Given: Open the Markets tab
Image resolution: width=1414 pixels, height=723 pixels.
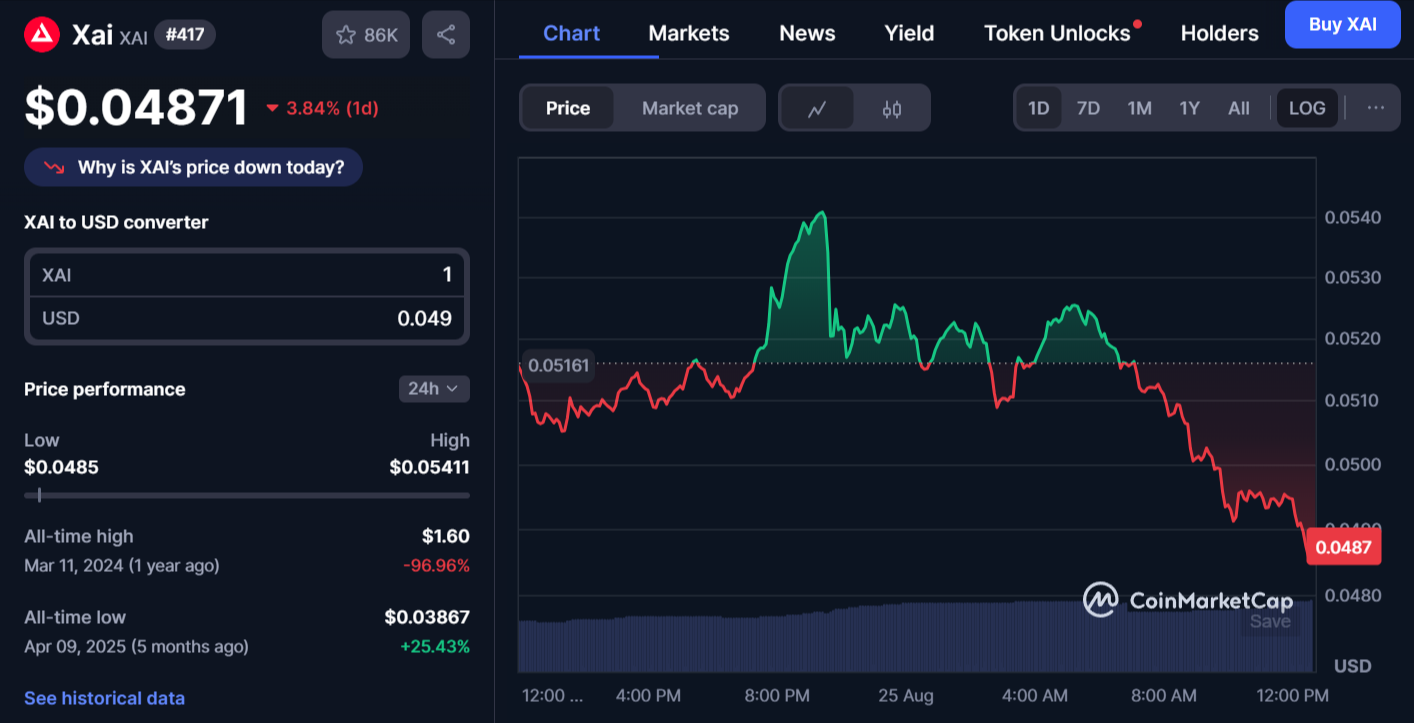Looking at the screenshot, I should pyautogui.click(x=689, y=33).
